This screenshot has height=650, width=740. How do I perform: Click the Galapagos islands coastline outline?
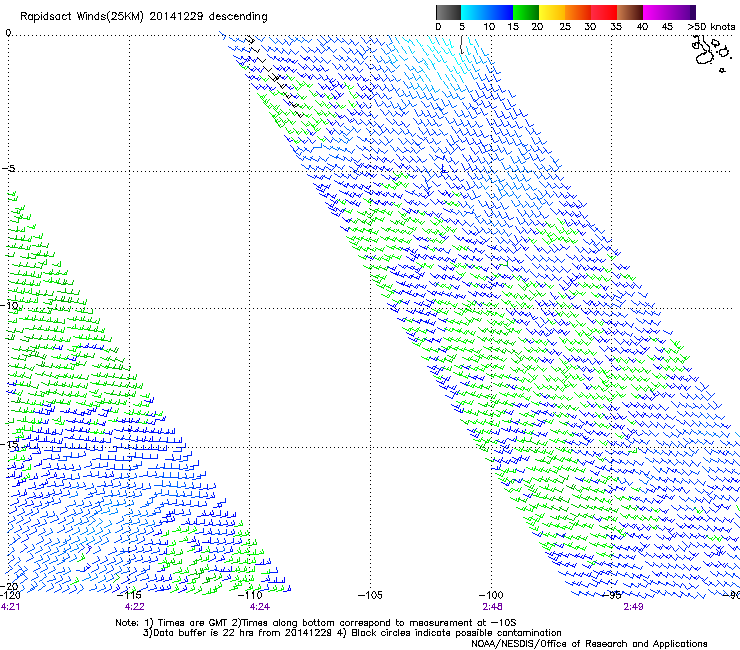710,54
